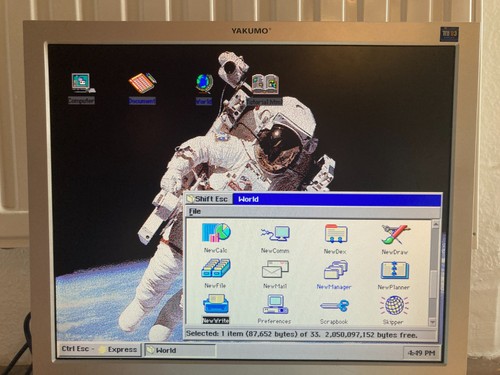Click the Shift Esc window control button
Image resolution: width=500 pixels, height=375 pixels.
[209, 199]
